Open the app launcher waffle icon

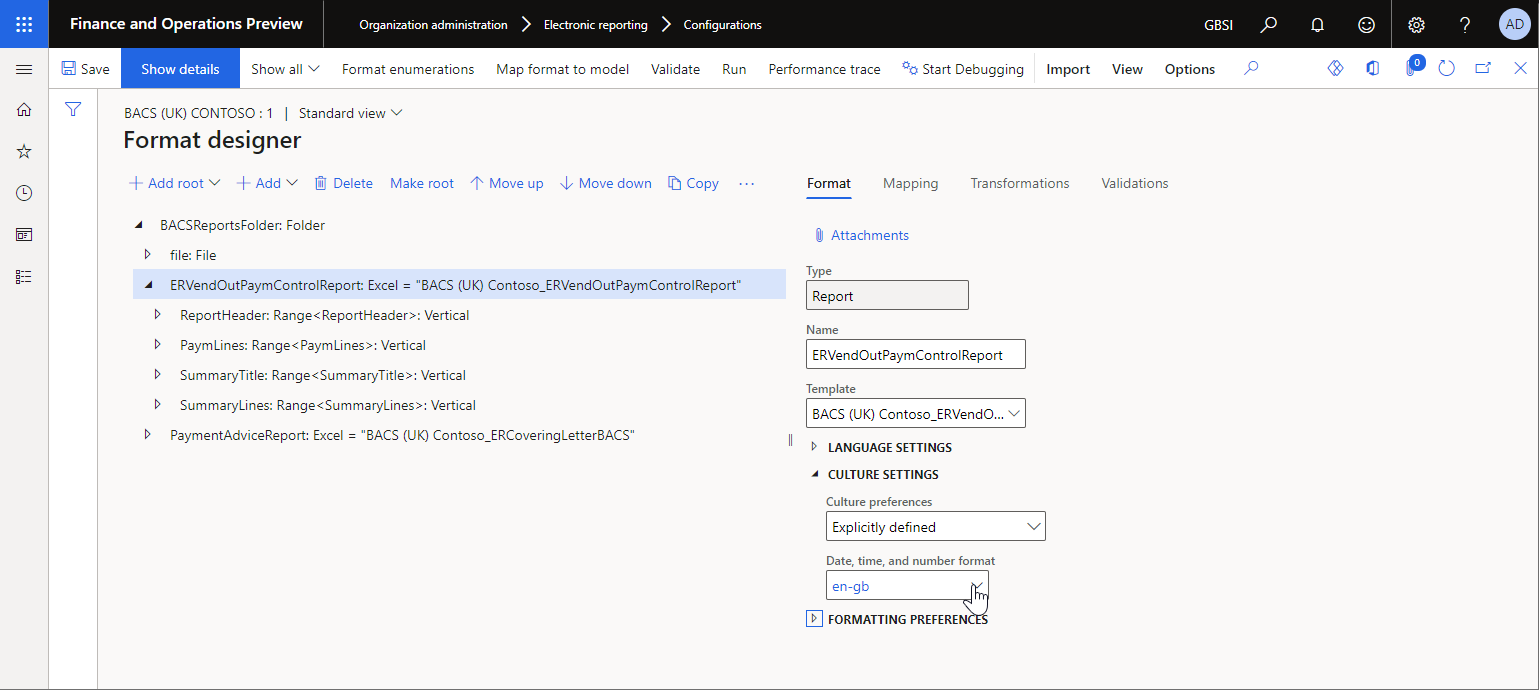pyautogui.click(x=23, y=24)
